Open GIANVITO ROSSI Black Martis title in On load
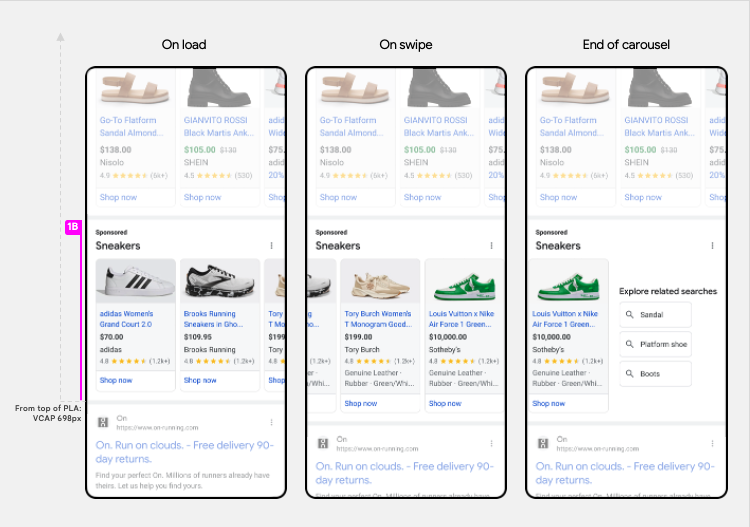The image size is (750, 527). click(219, 126)
